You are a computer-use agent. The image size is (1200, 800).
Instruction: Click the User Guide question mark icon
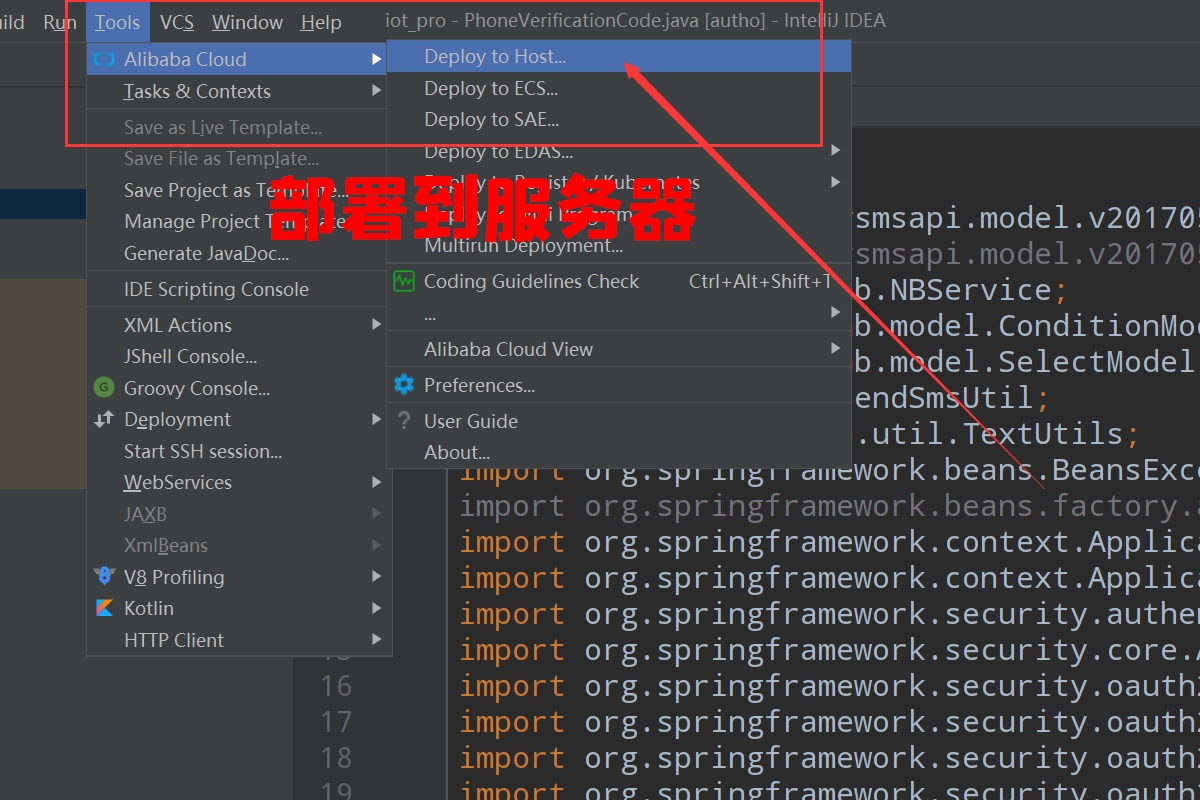pyautogui.click(x=403, y=421)
